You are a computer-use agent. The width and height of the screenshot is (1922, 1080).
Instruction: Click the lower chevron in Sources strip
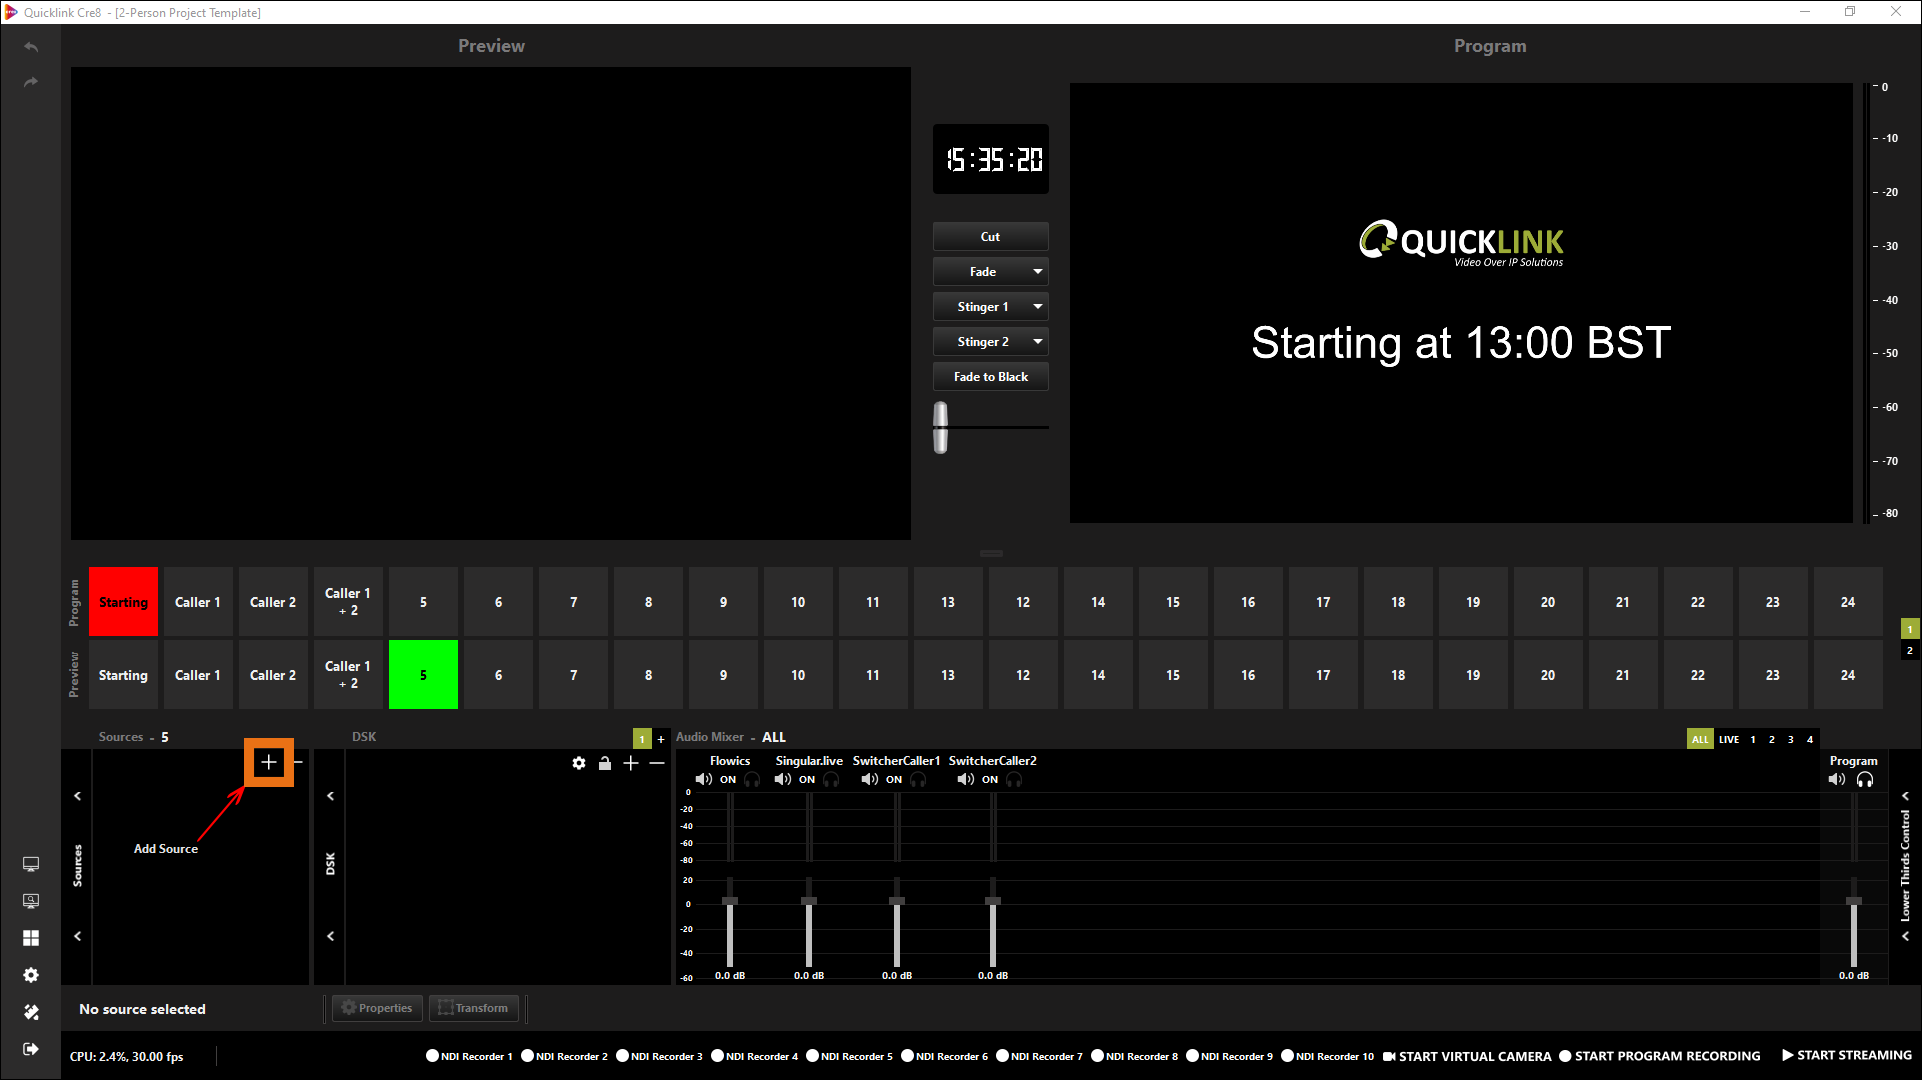[77, 936]
